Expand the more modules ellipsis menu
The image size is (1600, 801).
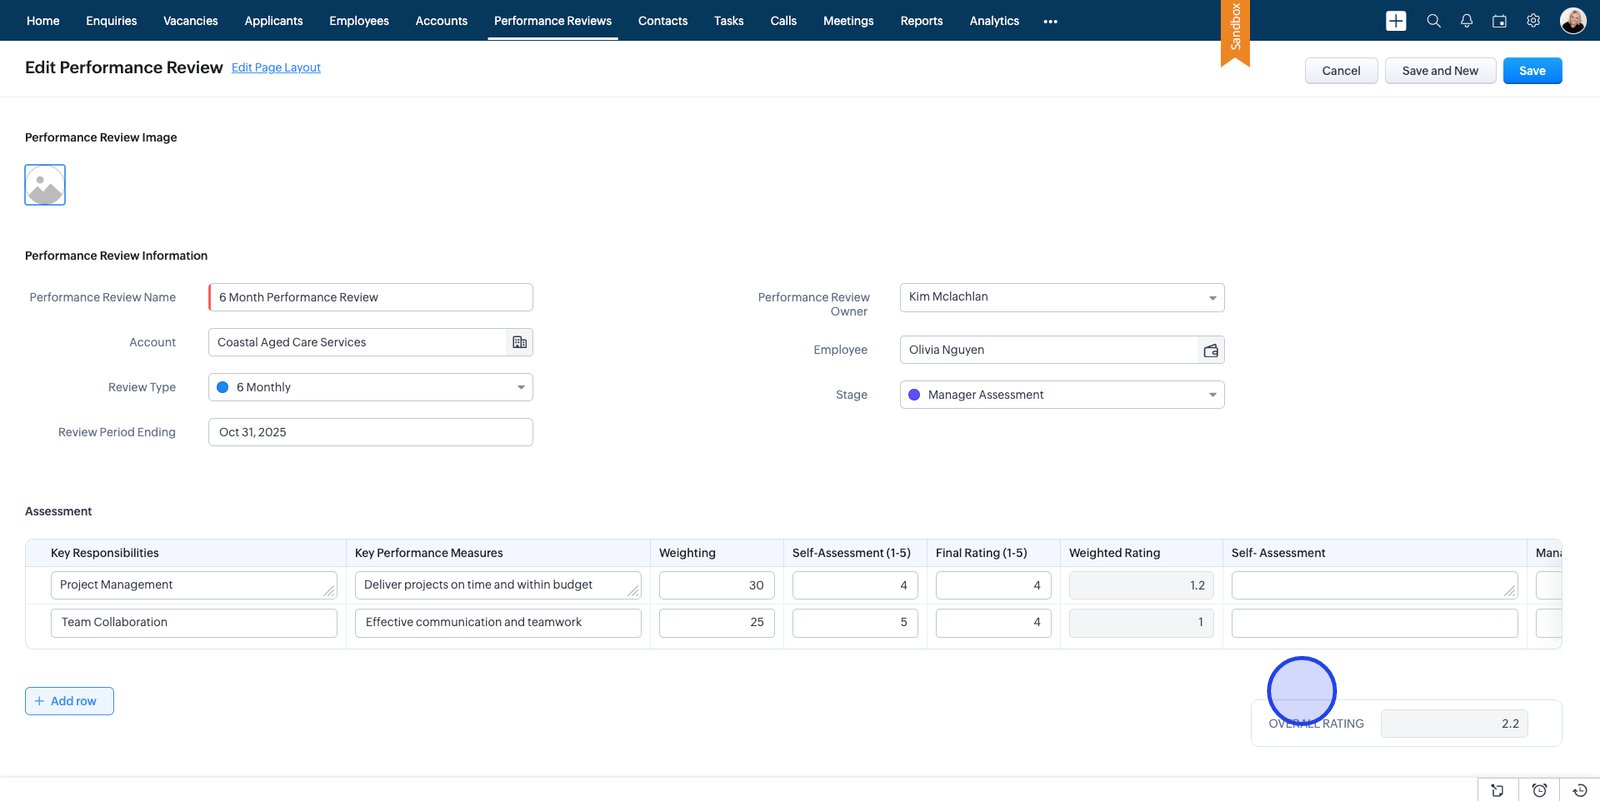click(x=1050, y=21)
